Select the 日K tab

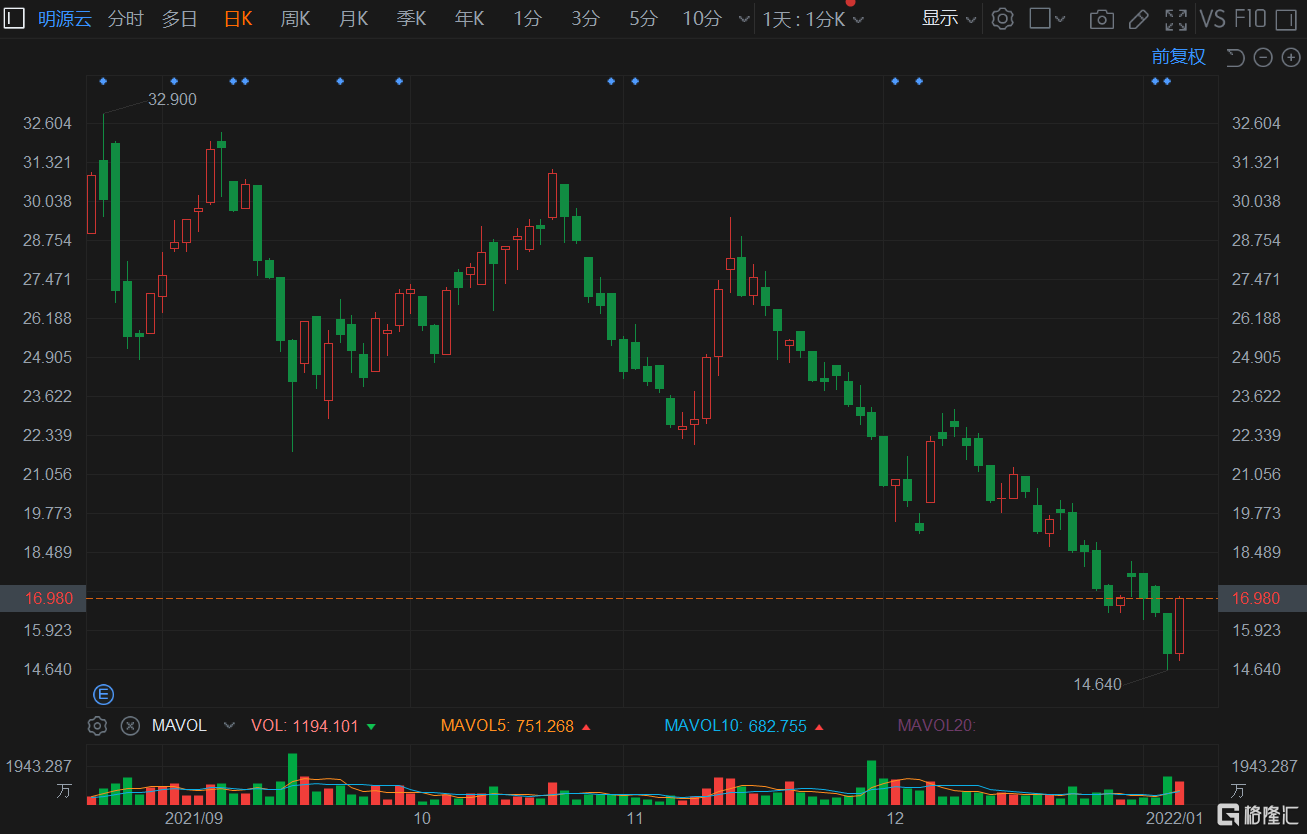point(238,19)
